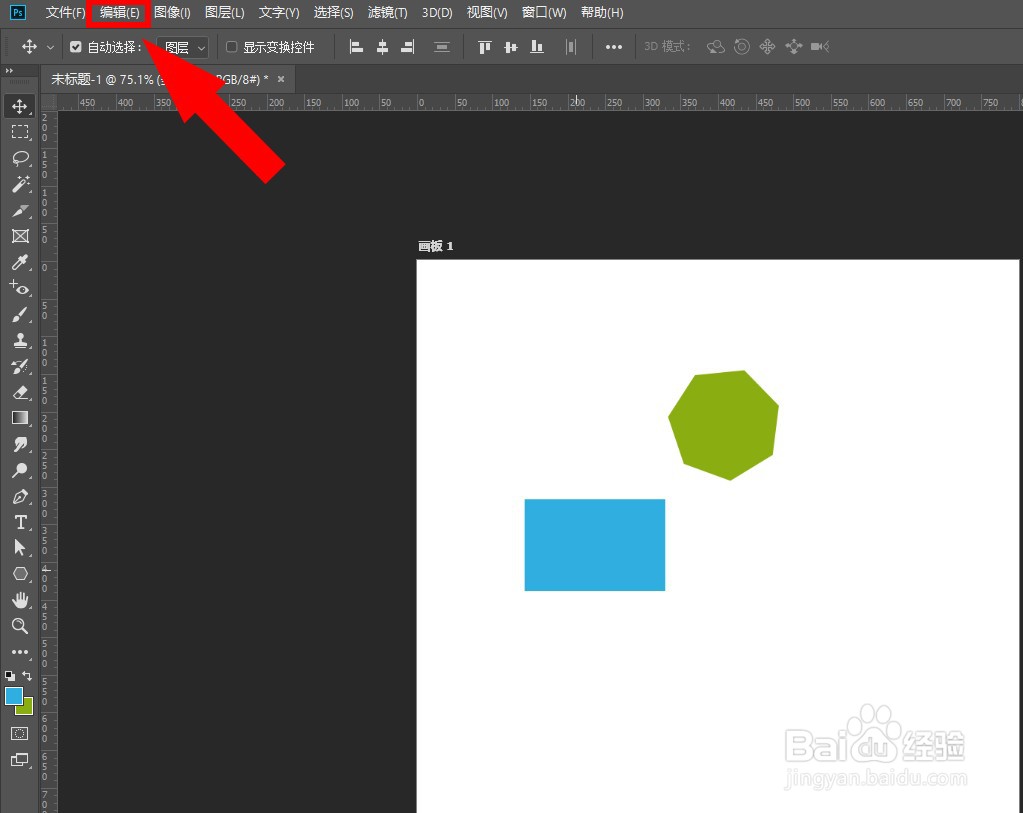This screenshot has width=1023, height=813.
Task: Open the 帮助(H) menu
Action: pos(602,12)
